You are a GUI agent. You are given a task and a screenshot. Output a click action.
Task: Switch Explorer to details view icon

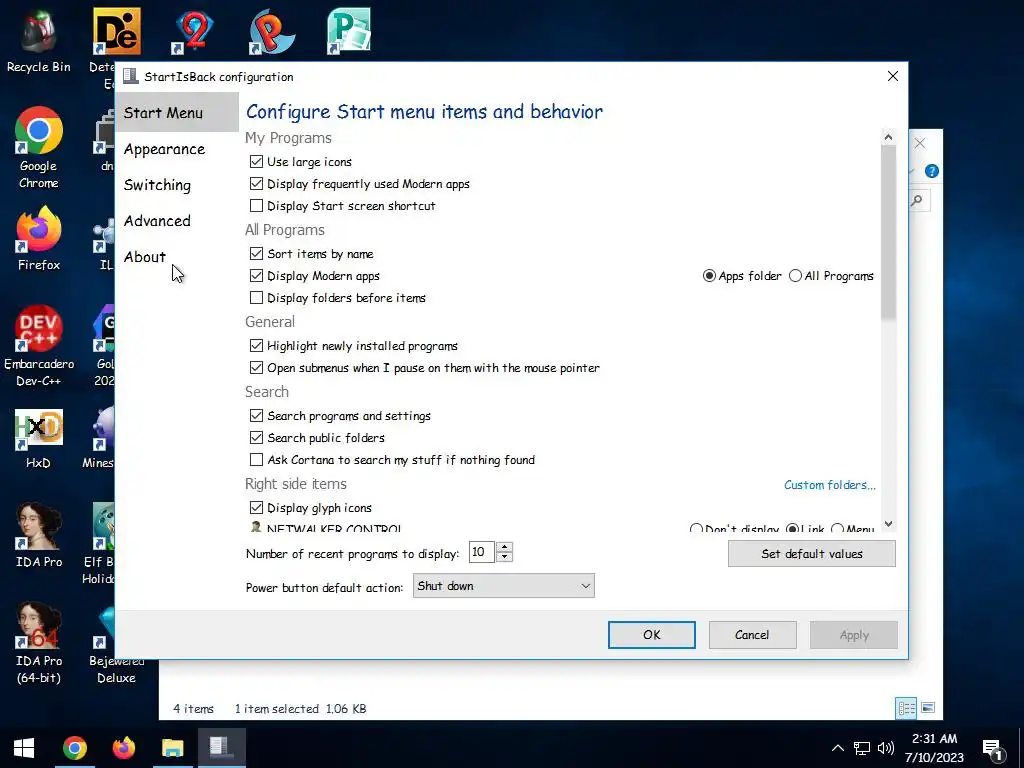(906, 708)
